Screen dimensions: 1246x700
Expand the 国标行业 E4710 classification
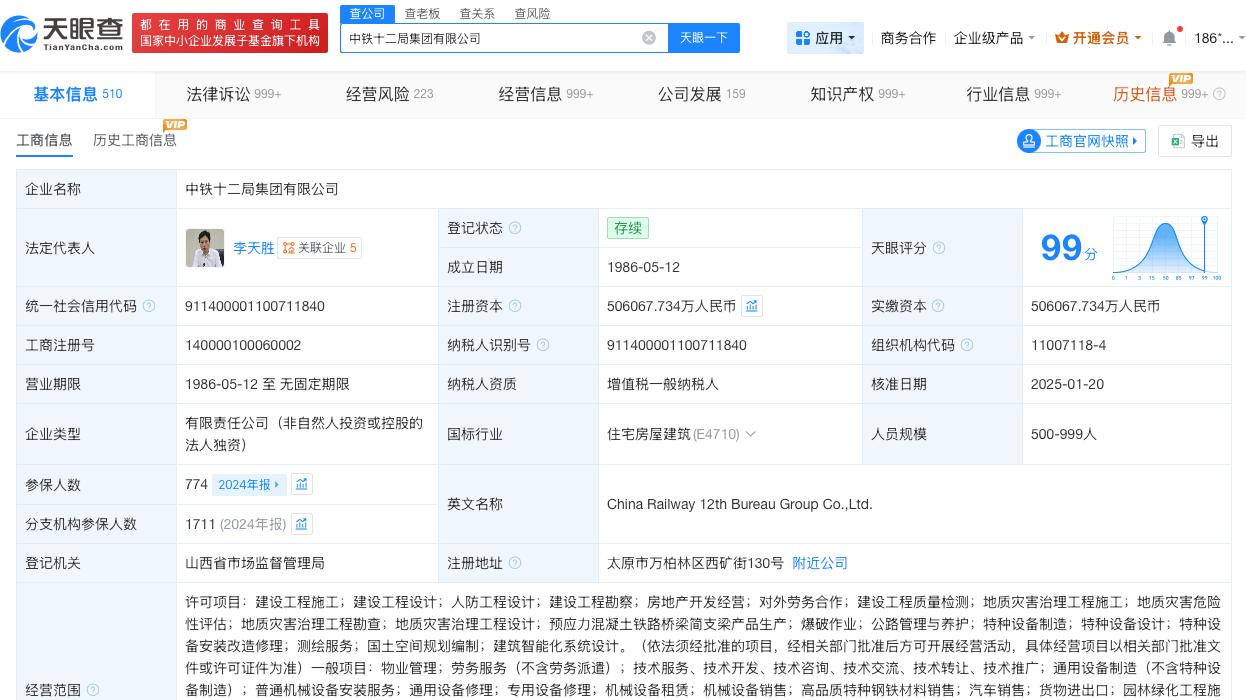coord(750,434)
